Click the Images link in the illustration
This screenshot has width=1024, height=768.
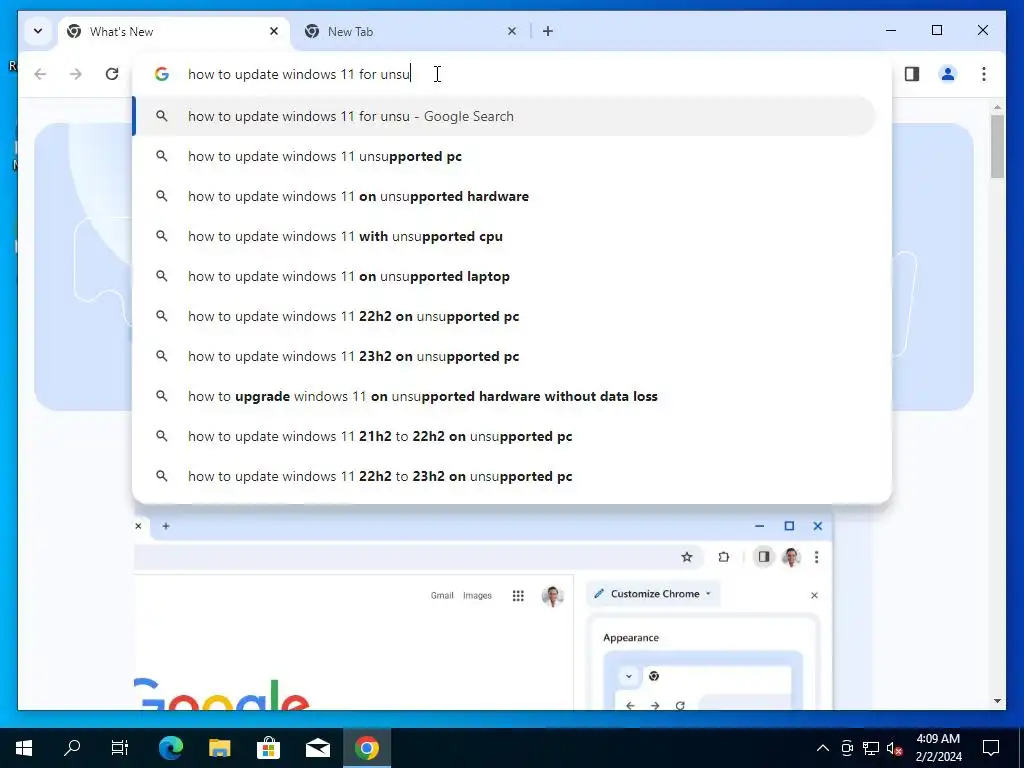click(477, 596)
